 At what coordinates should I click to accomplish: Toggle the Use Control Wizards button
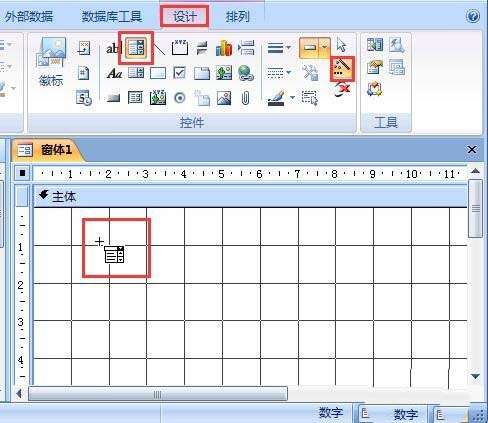tap(342, 68)
